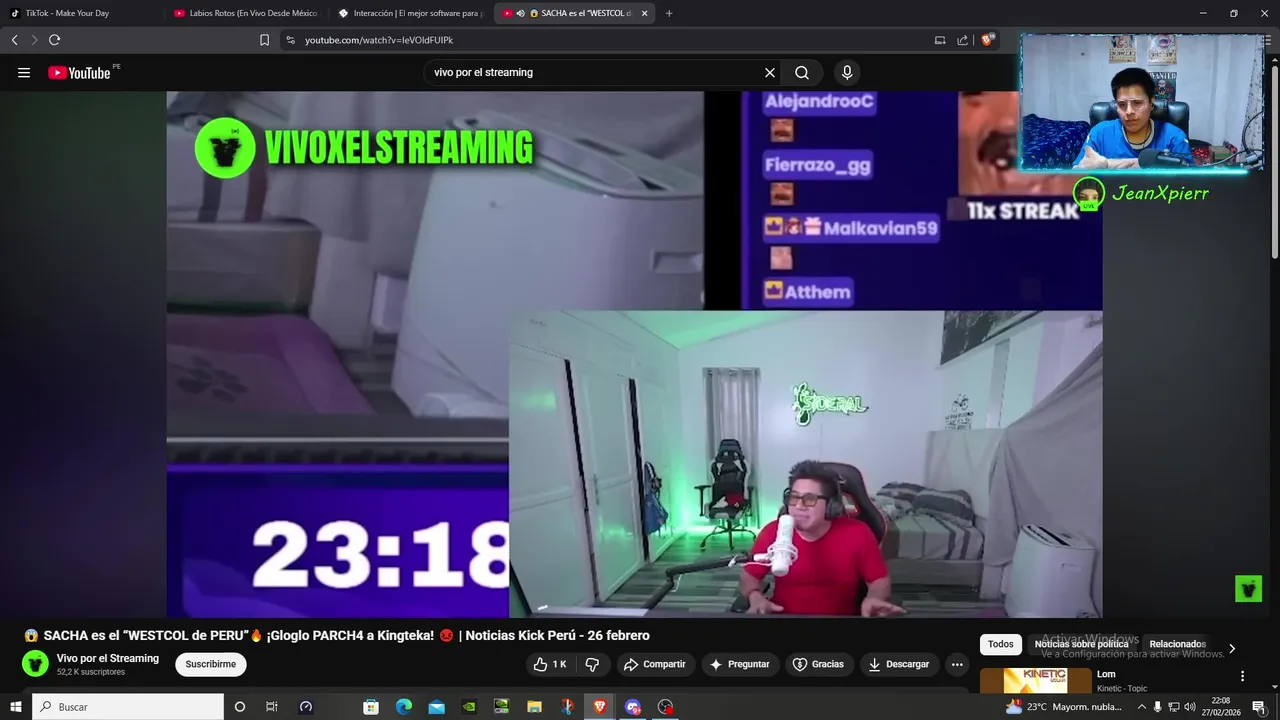Click the YouTube search input field
1280x720 pixels.
595,72
